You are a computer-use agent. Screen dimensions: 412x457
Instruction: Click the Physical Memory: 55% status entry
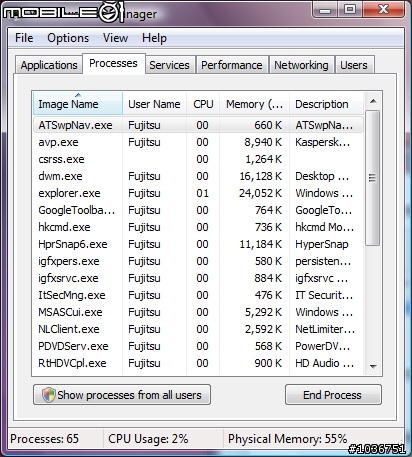287,439
